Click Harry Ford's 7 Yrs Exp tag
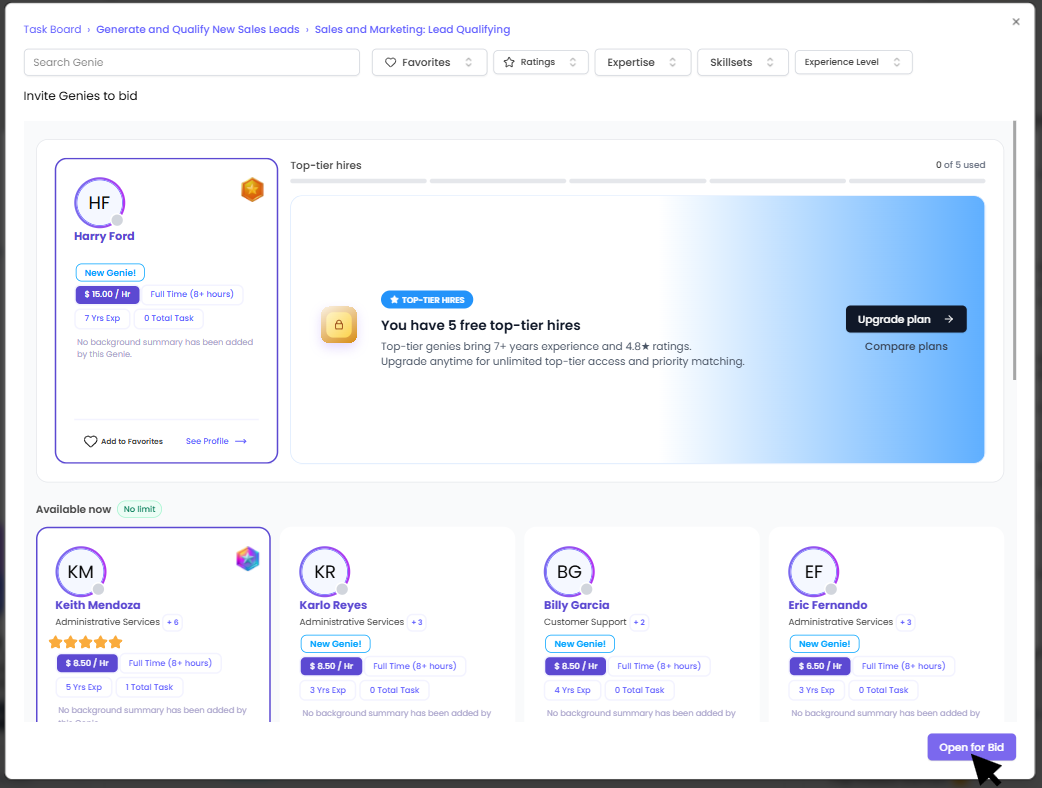Image resolution: width=1042 pixels, height=788 pixels. click(102, 318)
